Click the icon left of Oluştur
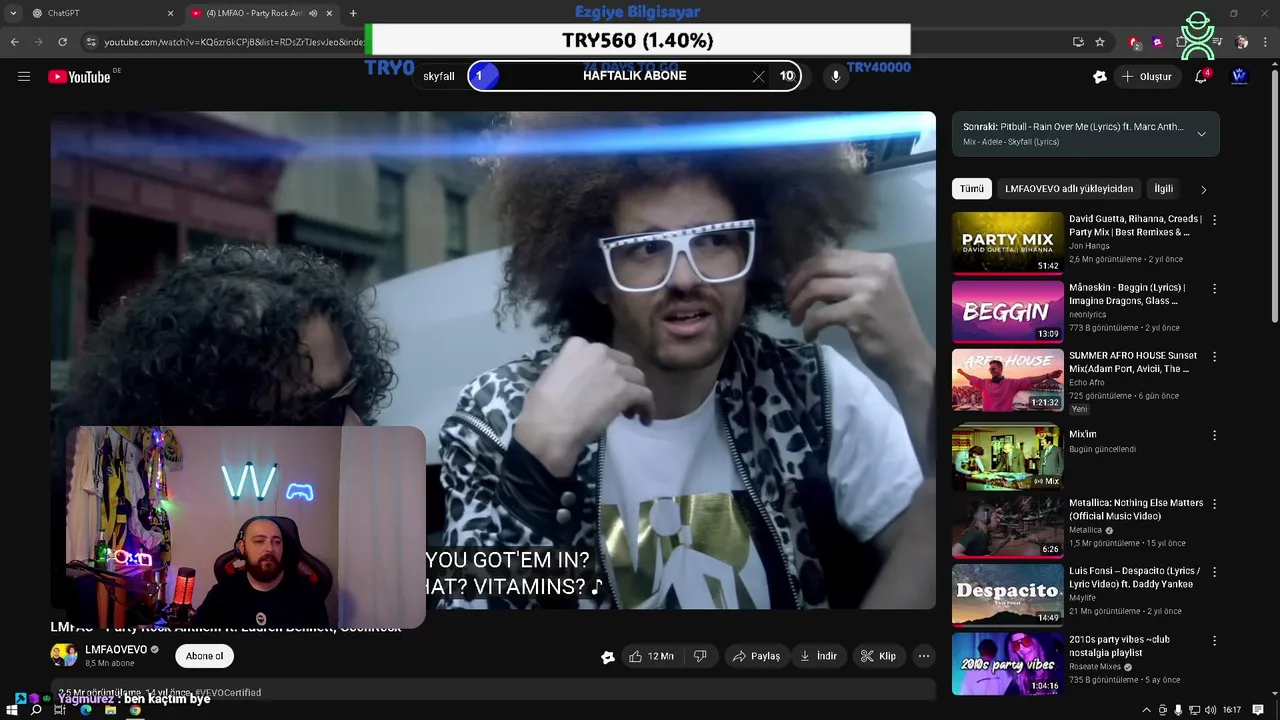The width and height of the screenshot is (1280, 720). tap(1100, 77)
